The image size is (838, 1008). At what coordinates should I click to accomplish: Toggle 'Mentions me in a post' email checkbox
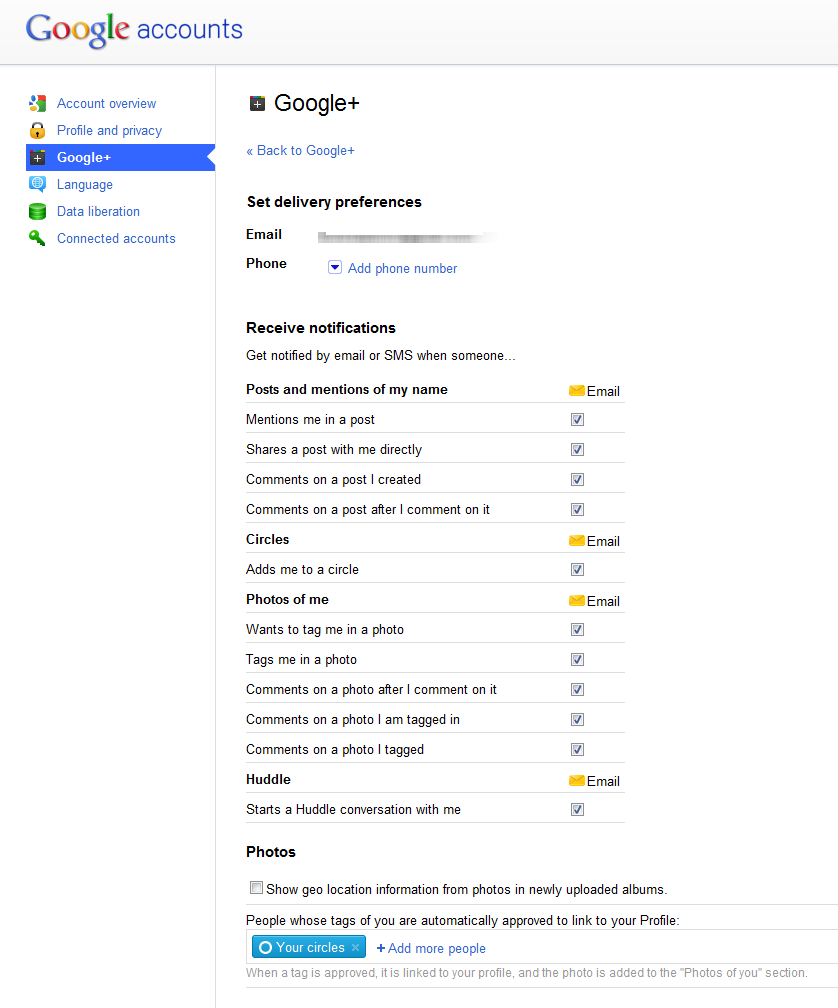(577, 420)
